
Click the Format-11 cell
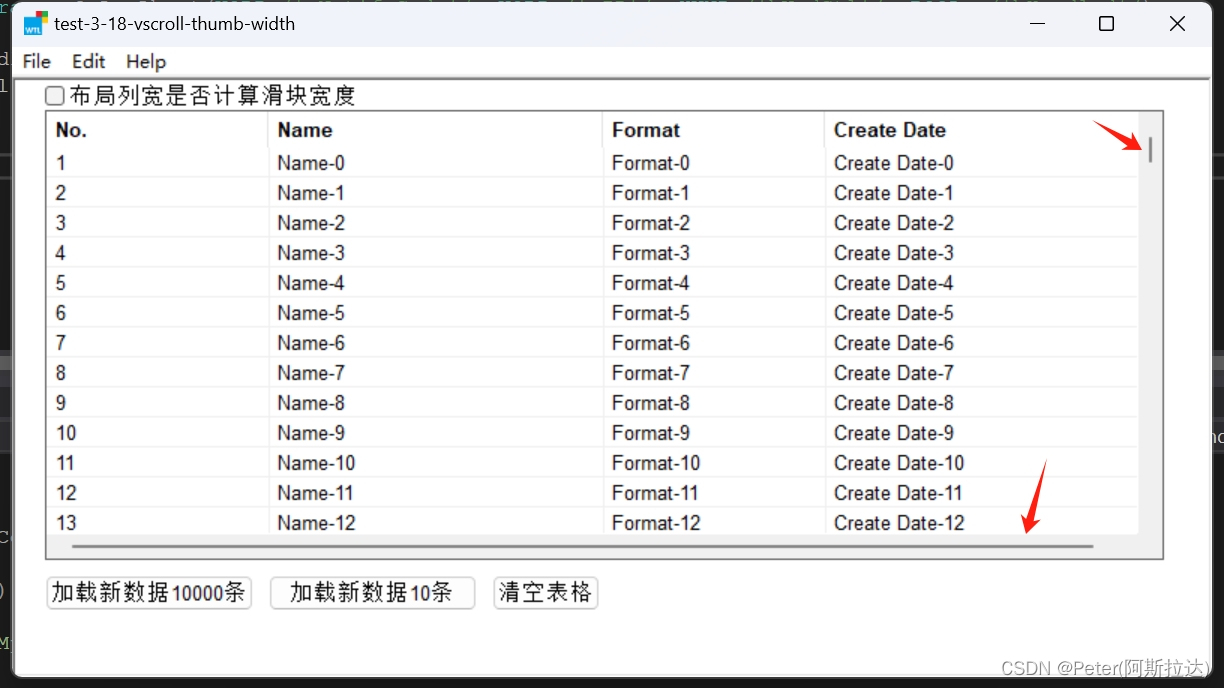coord(715,493)
